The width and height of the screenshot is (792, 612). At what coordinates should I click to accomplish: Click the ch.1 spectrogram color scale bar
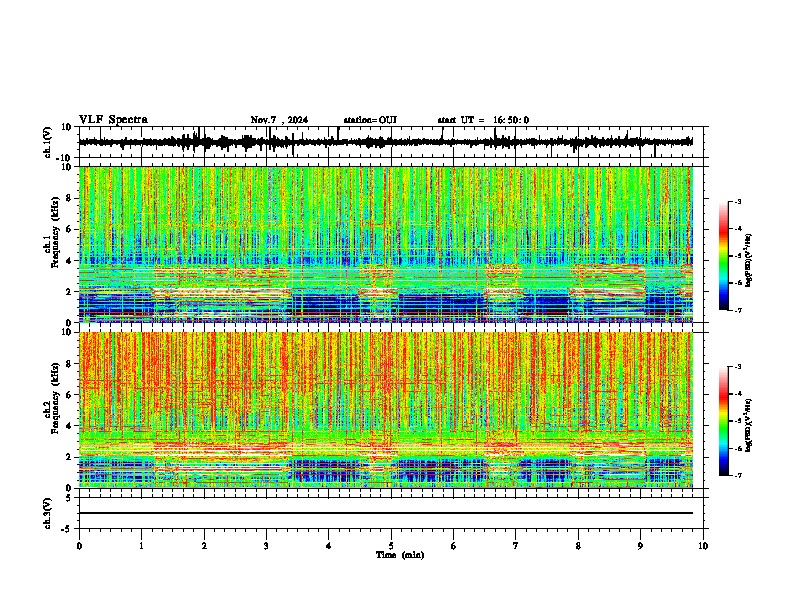tap(724, 256)
